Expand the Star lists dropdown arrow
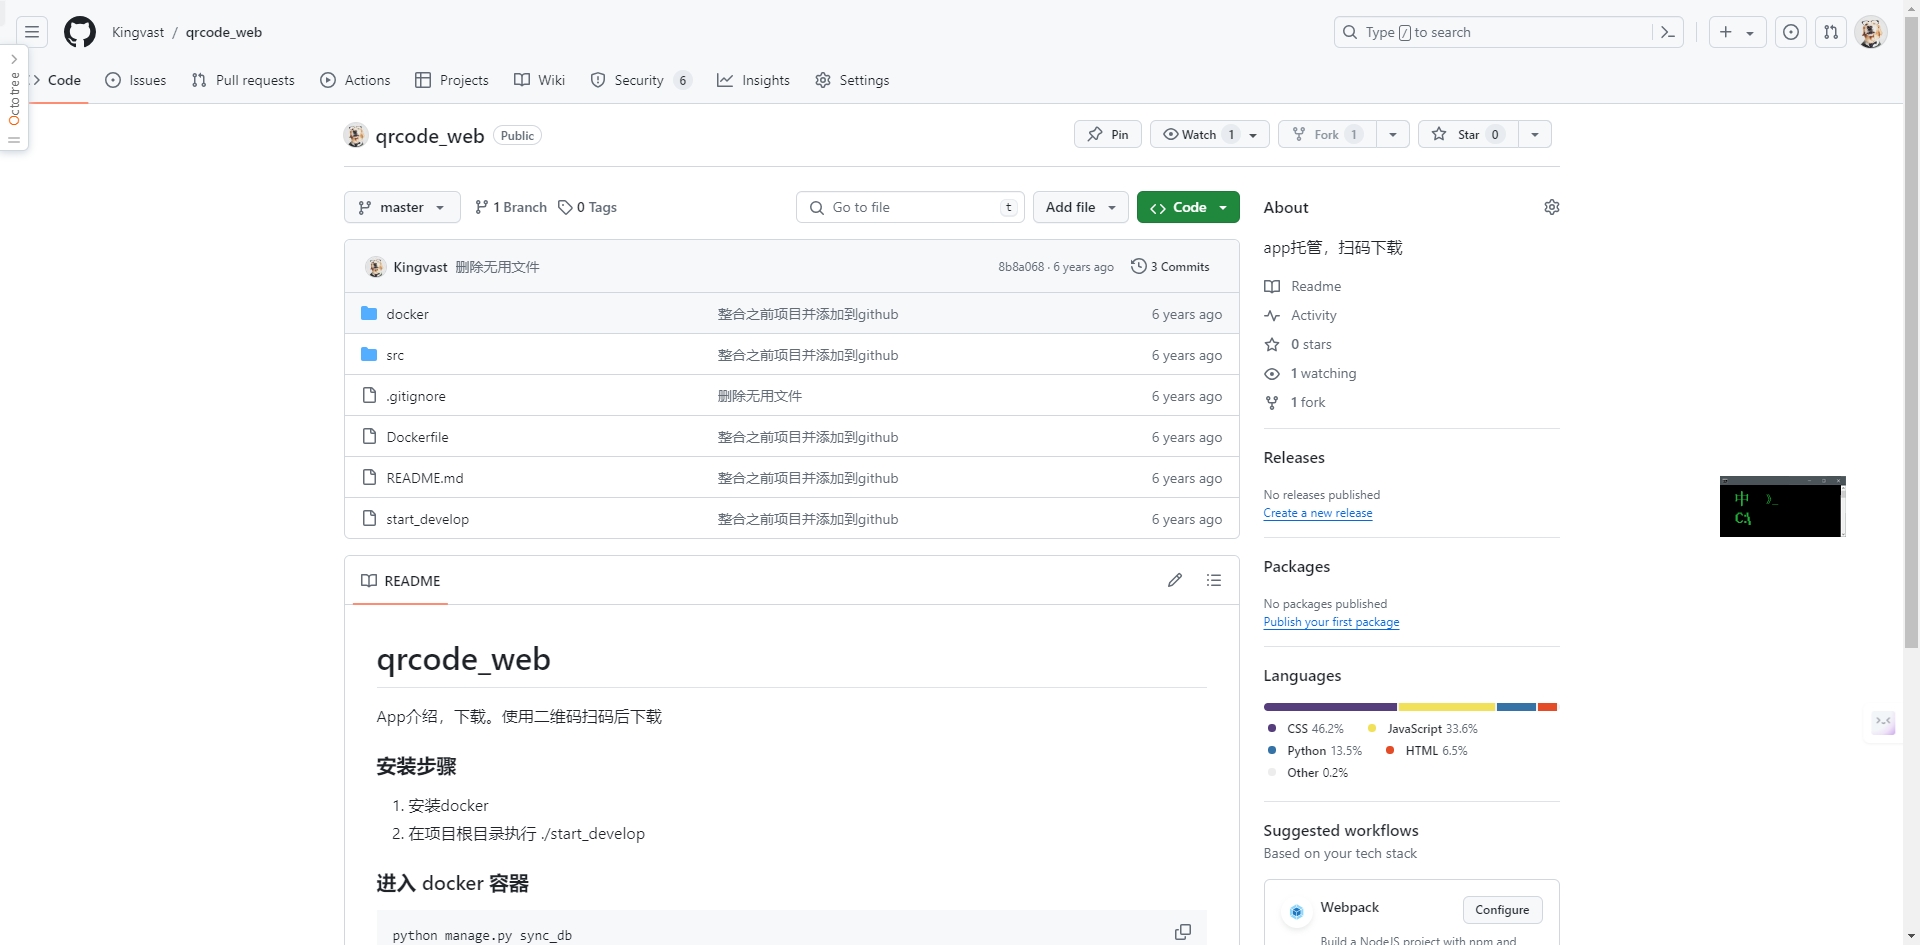1920x945 pixels. click(x=1535, y=134)
